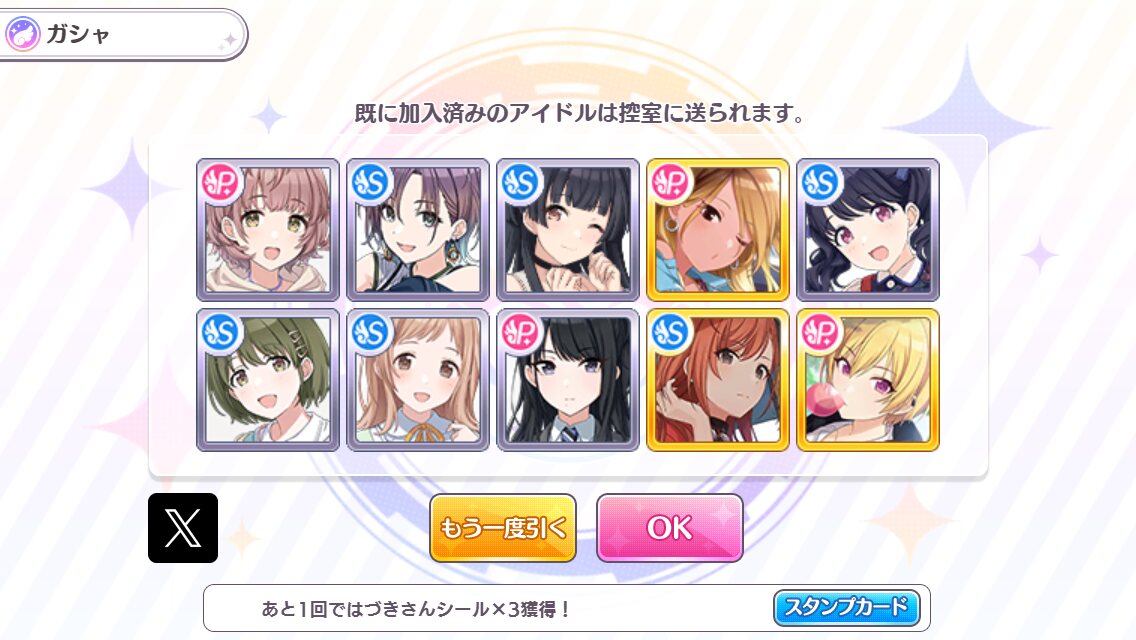Select the purple-haired idol with earrings card
Image resolution: width=1136 pixels, height=640 pixels.
click(418, 230)
